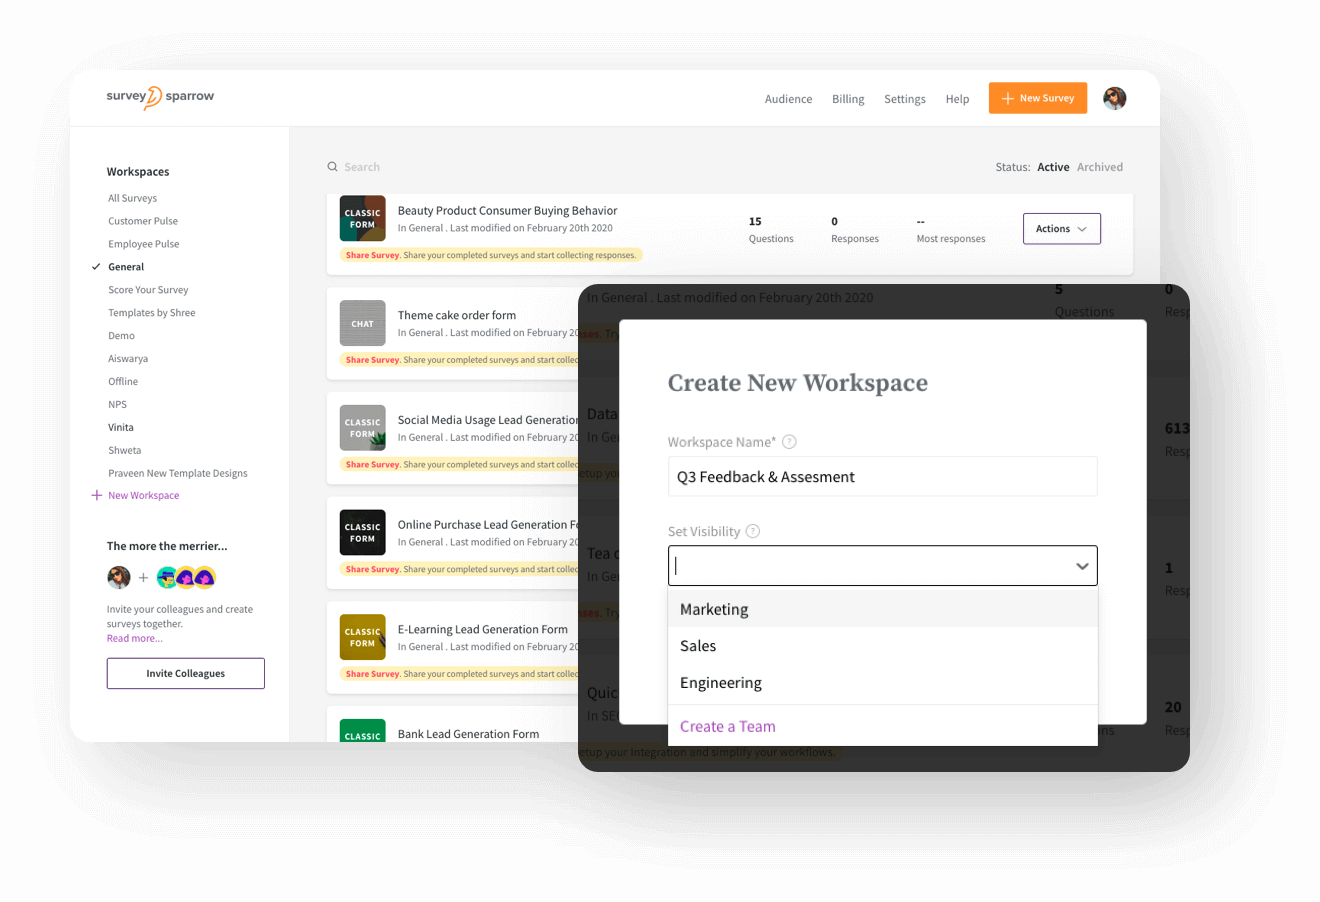The width and height of the screenshot is (1320, 902).
Task: Click the Create a Team link
Action: [727, 726]
